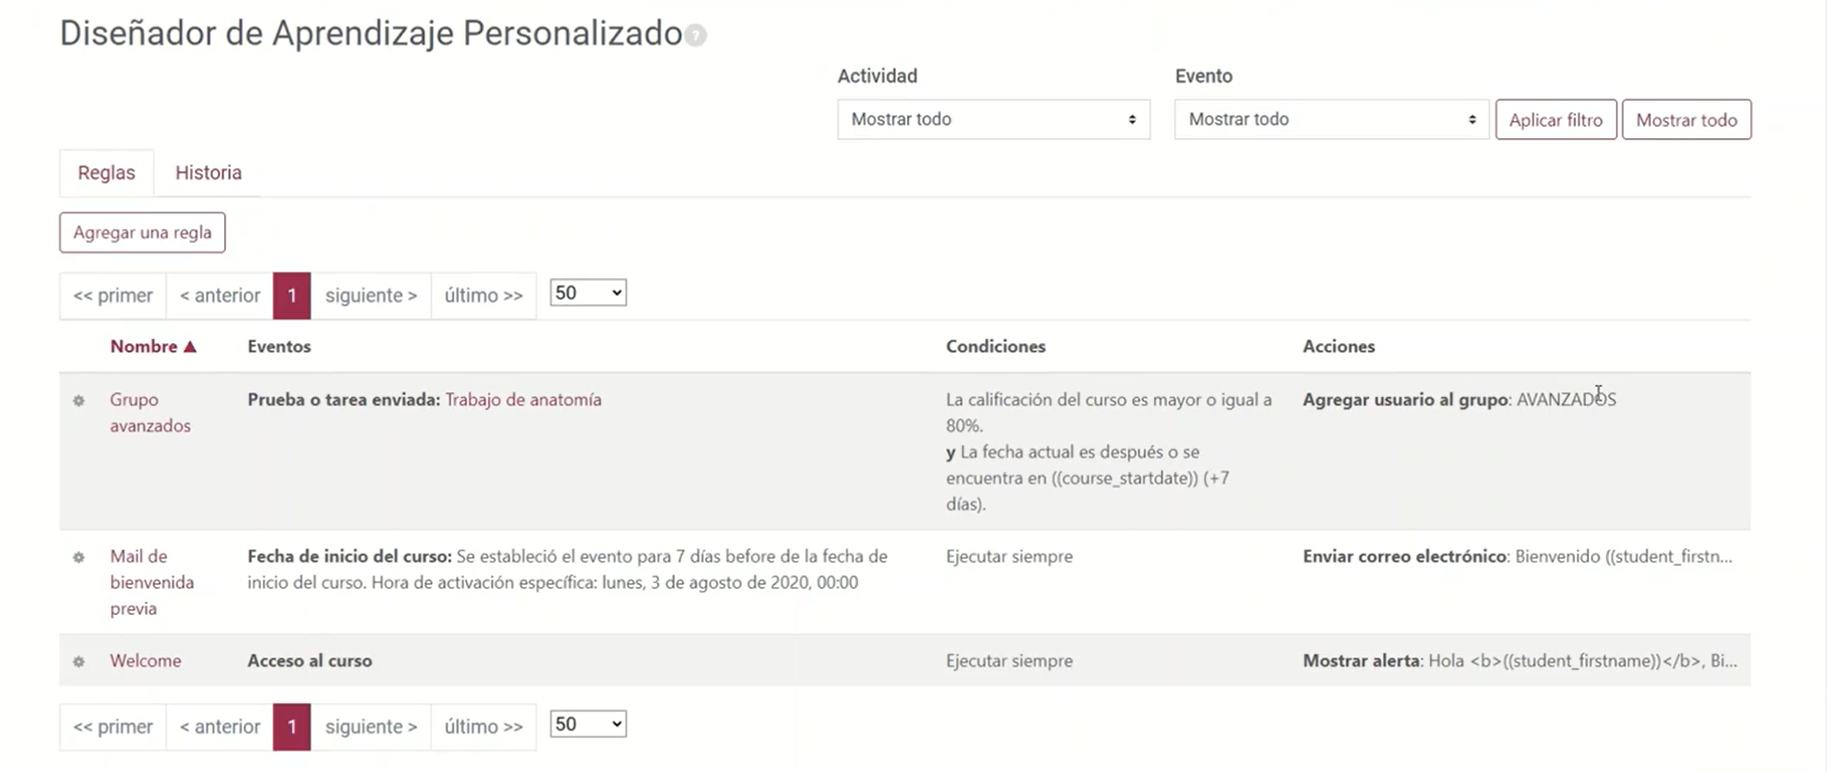Select the Reglas tab
The width and height of the screenshot is (1827, 772).
106,173
